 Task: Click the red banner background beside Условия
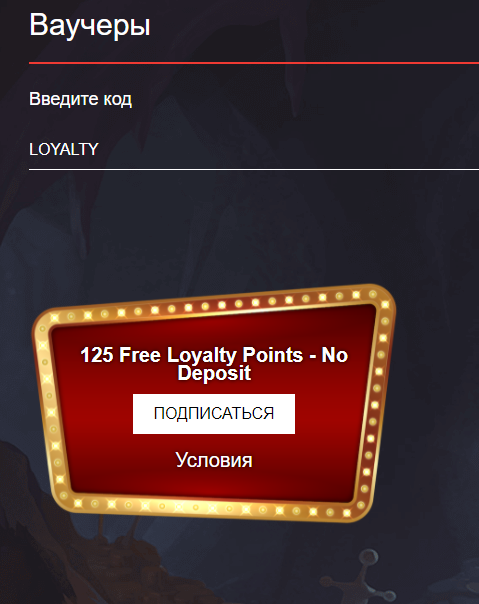[308, 460]
